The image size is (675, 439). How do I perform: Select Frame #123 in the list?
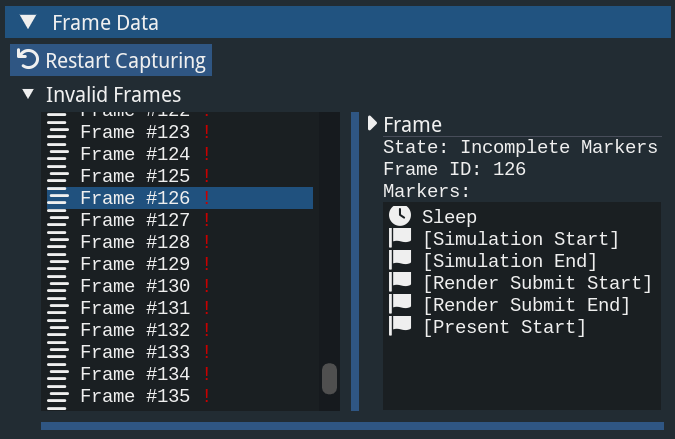coord(134,132)
